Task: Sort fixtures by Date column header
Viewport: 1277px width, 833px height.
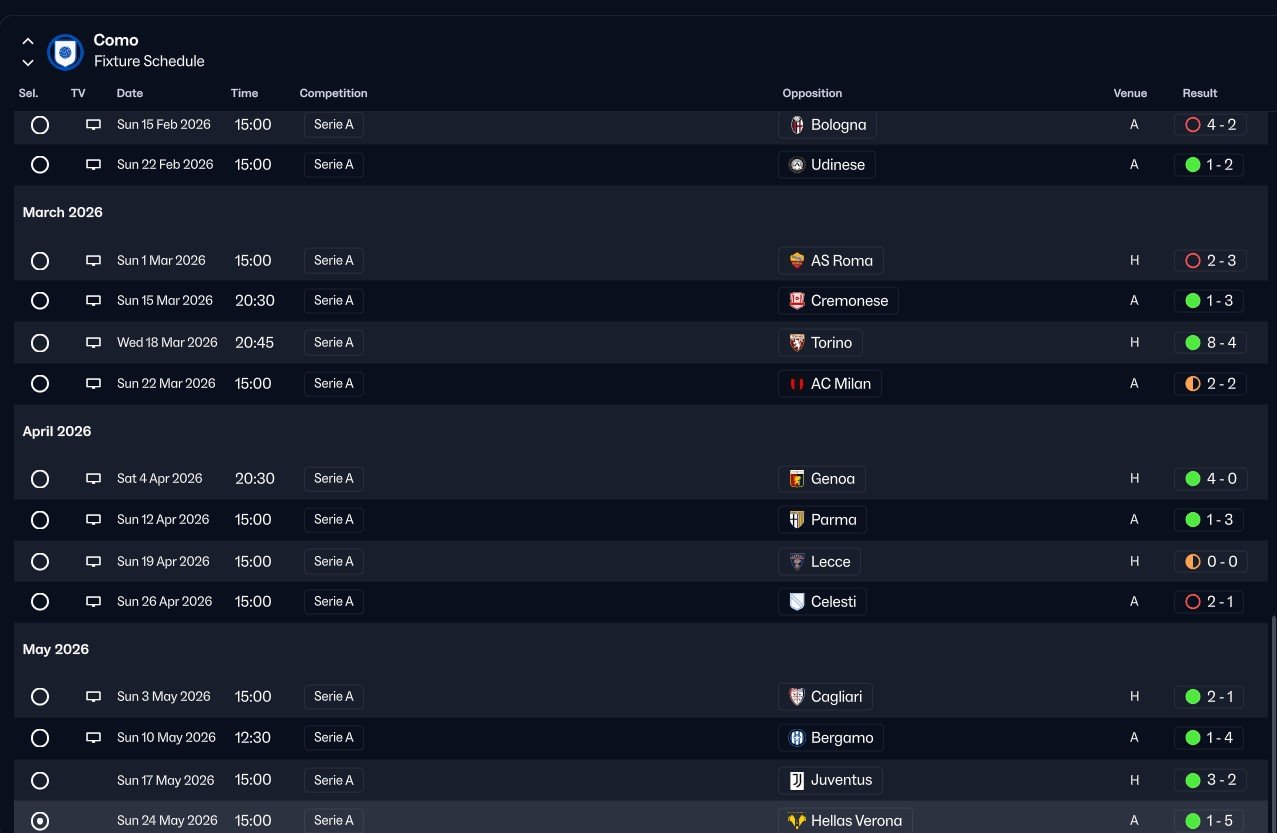Action: (130, 93)
